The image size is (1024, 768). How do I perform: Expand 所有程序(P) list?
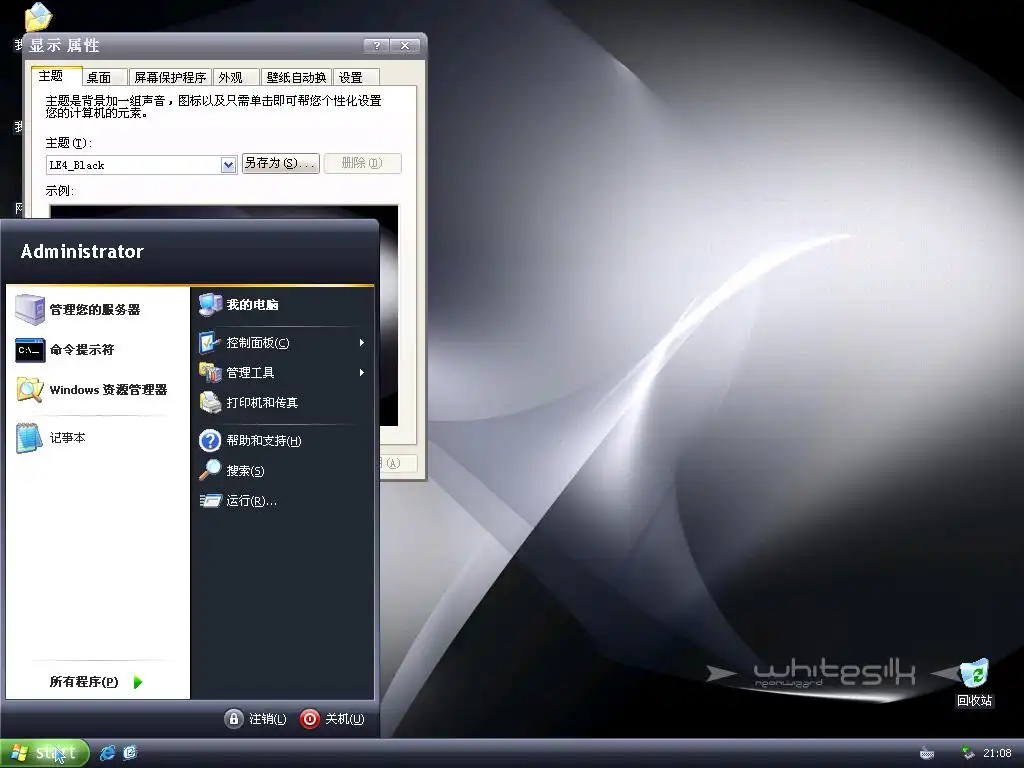97,682
